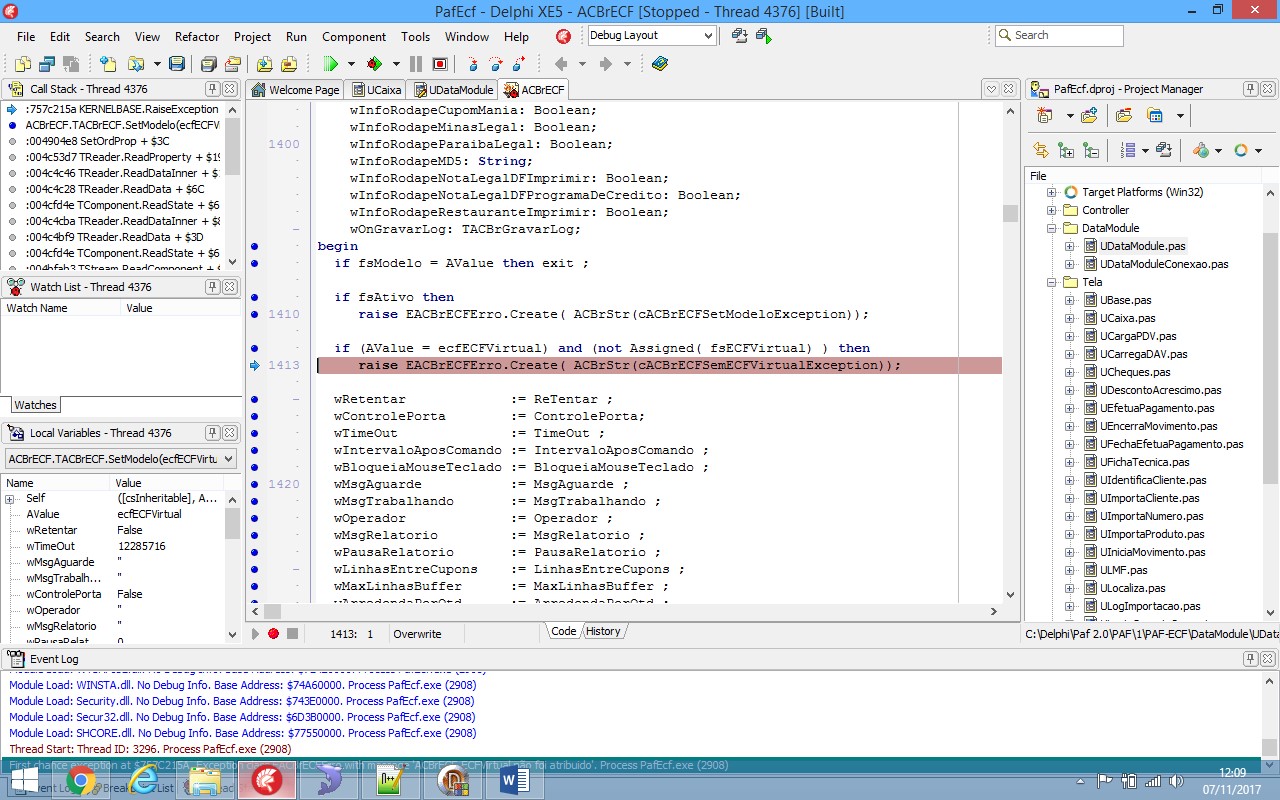This screenshot has height=800, width=1280.
Task: Open Internet Explorer from taskbar
Action: coord(144,780)
